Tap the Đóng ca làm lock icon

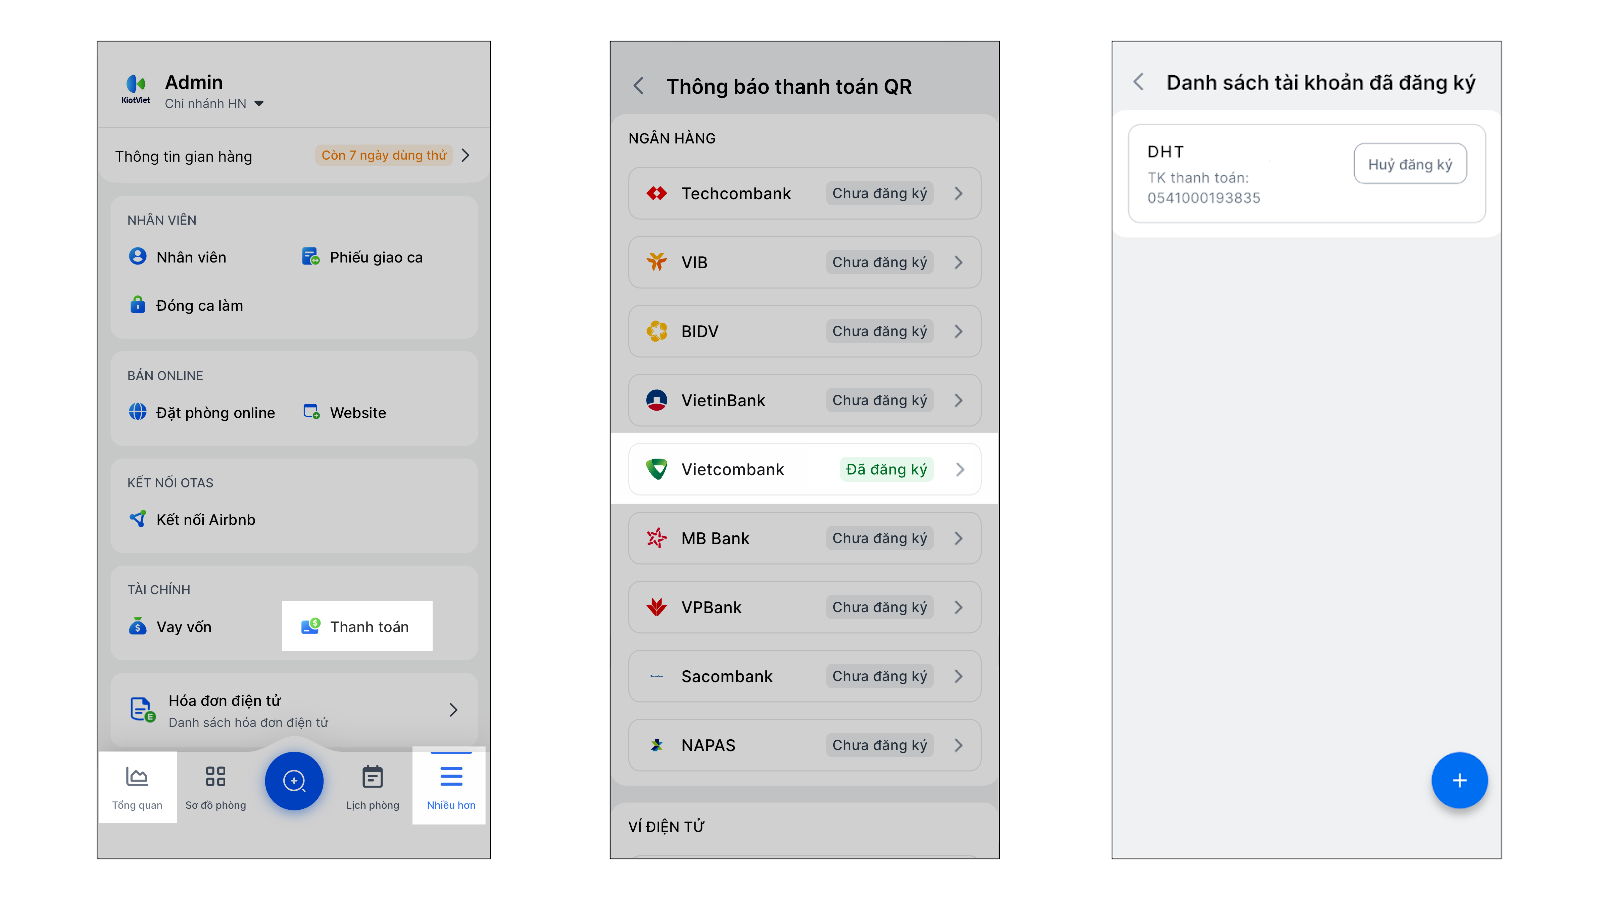pos(138,305)
